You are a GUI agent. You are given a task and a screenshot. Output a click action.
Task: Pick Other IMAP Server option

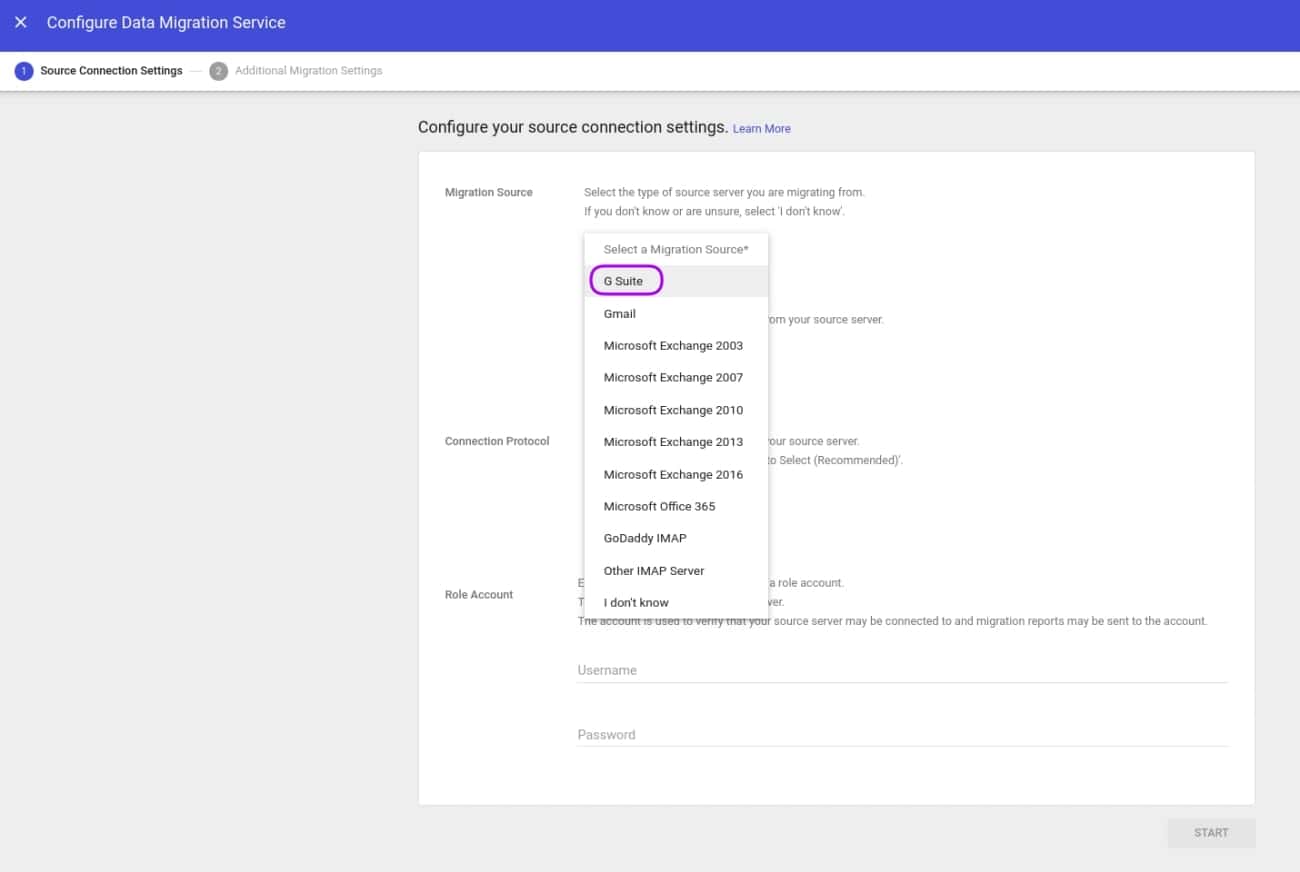point(655,570)
